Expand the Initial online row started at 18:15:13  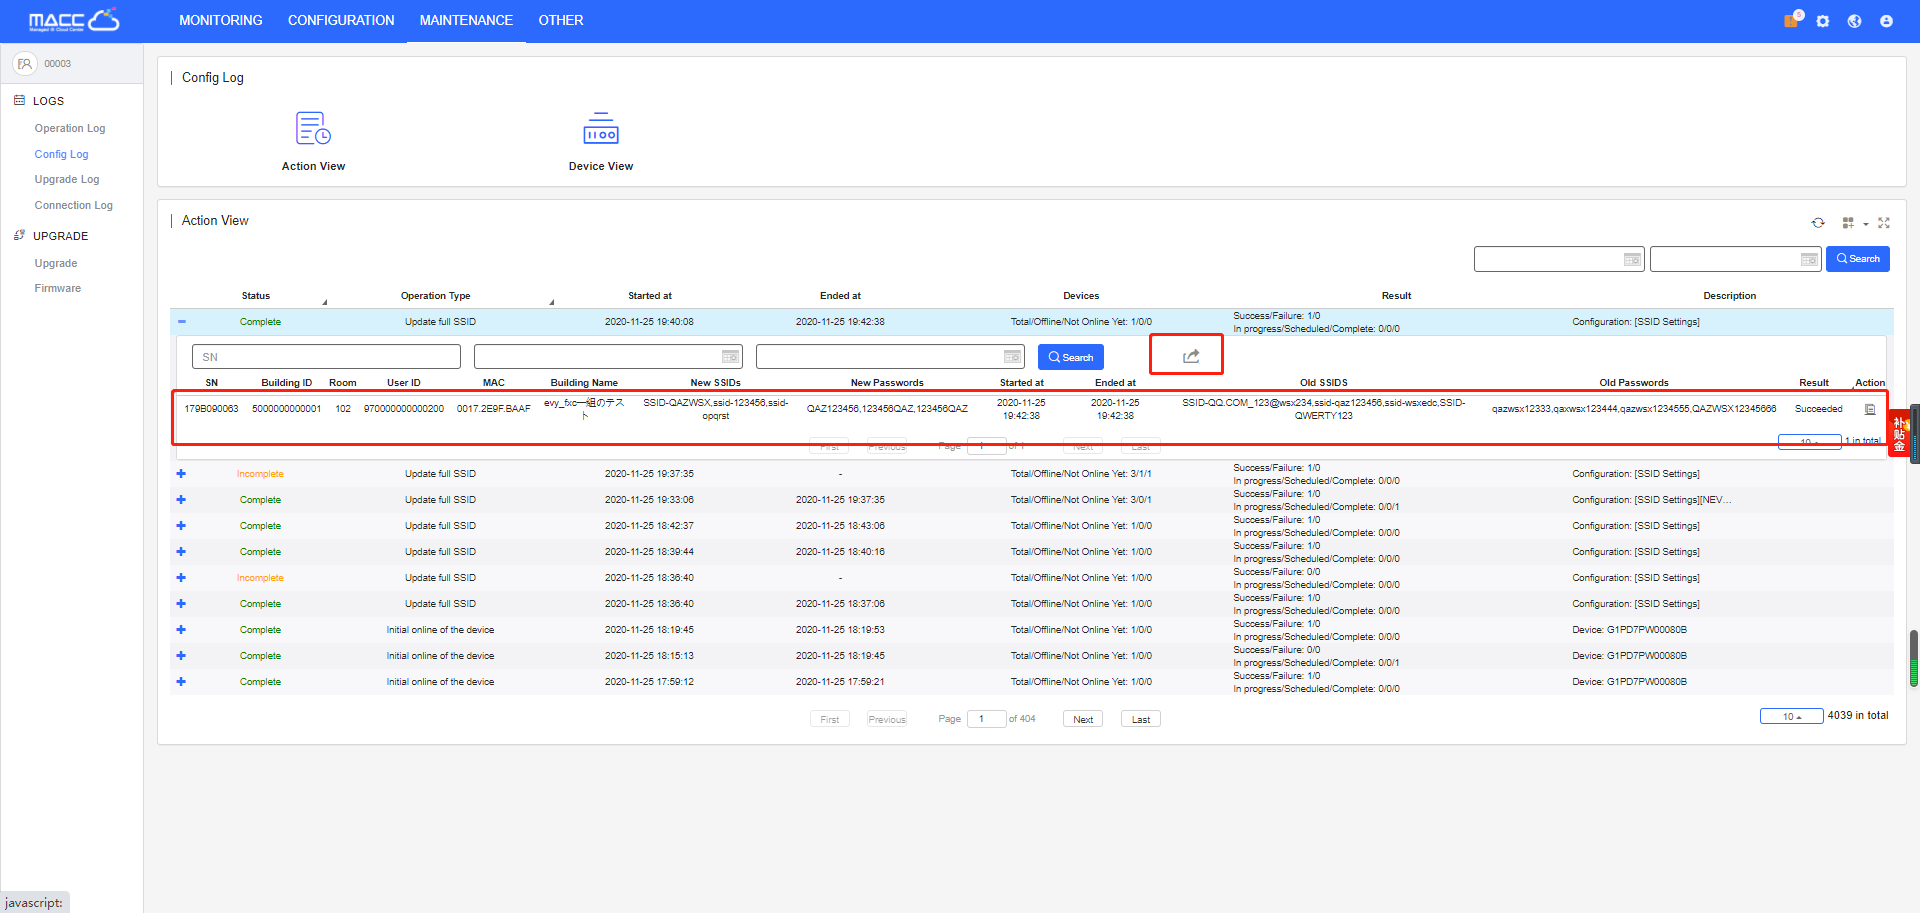[x=181, y=656]
